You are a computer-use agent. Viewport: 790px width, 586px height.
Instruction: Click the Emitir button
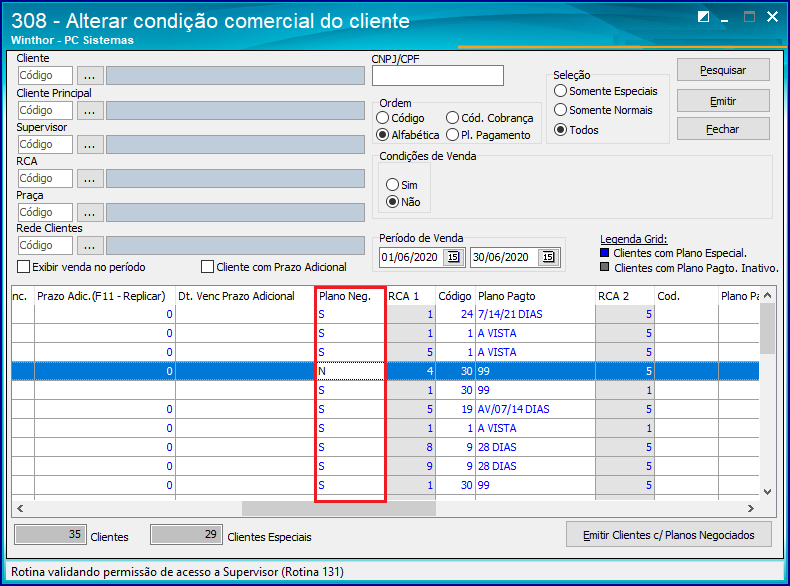(723, 101)
